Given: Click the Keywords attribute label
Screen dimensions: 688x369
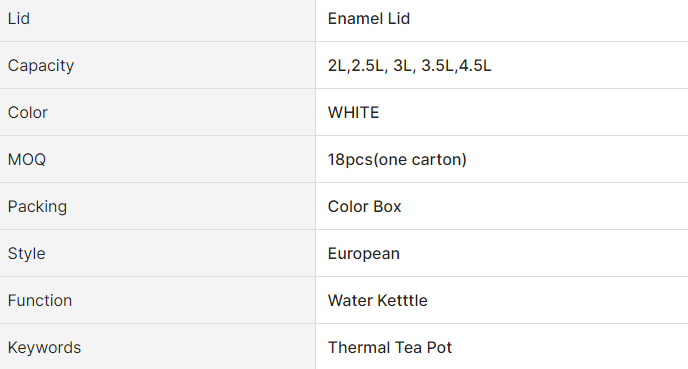Looking at the screenshot, I should click(44, 348).
